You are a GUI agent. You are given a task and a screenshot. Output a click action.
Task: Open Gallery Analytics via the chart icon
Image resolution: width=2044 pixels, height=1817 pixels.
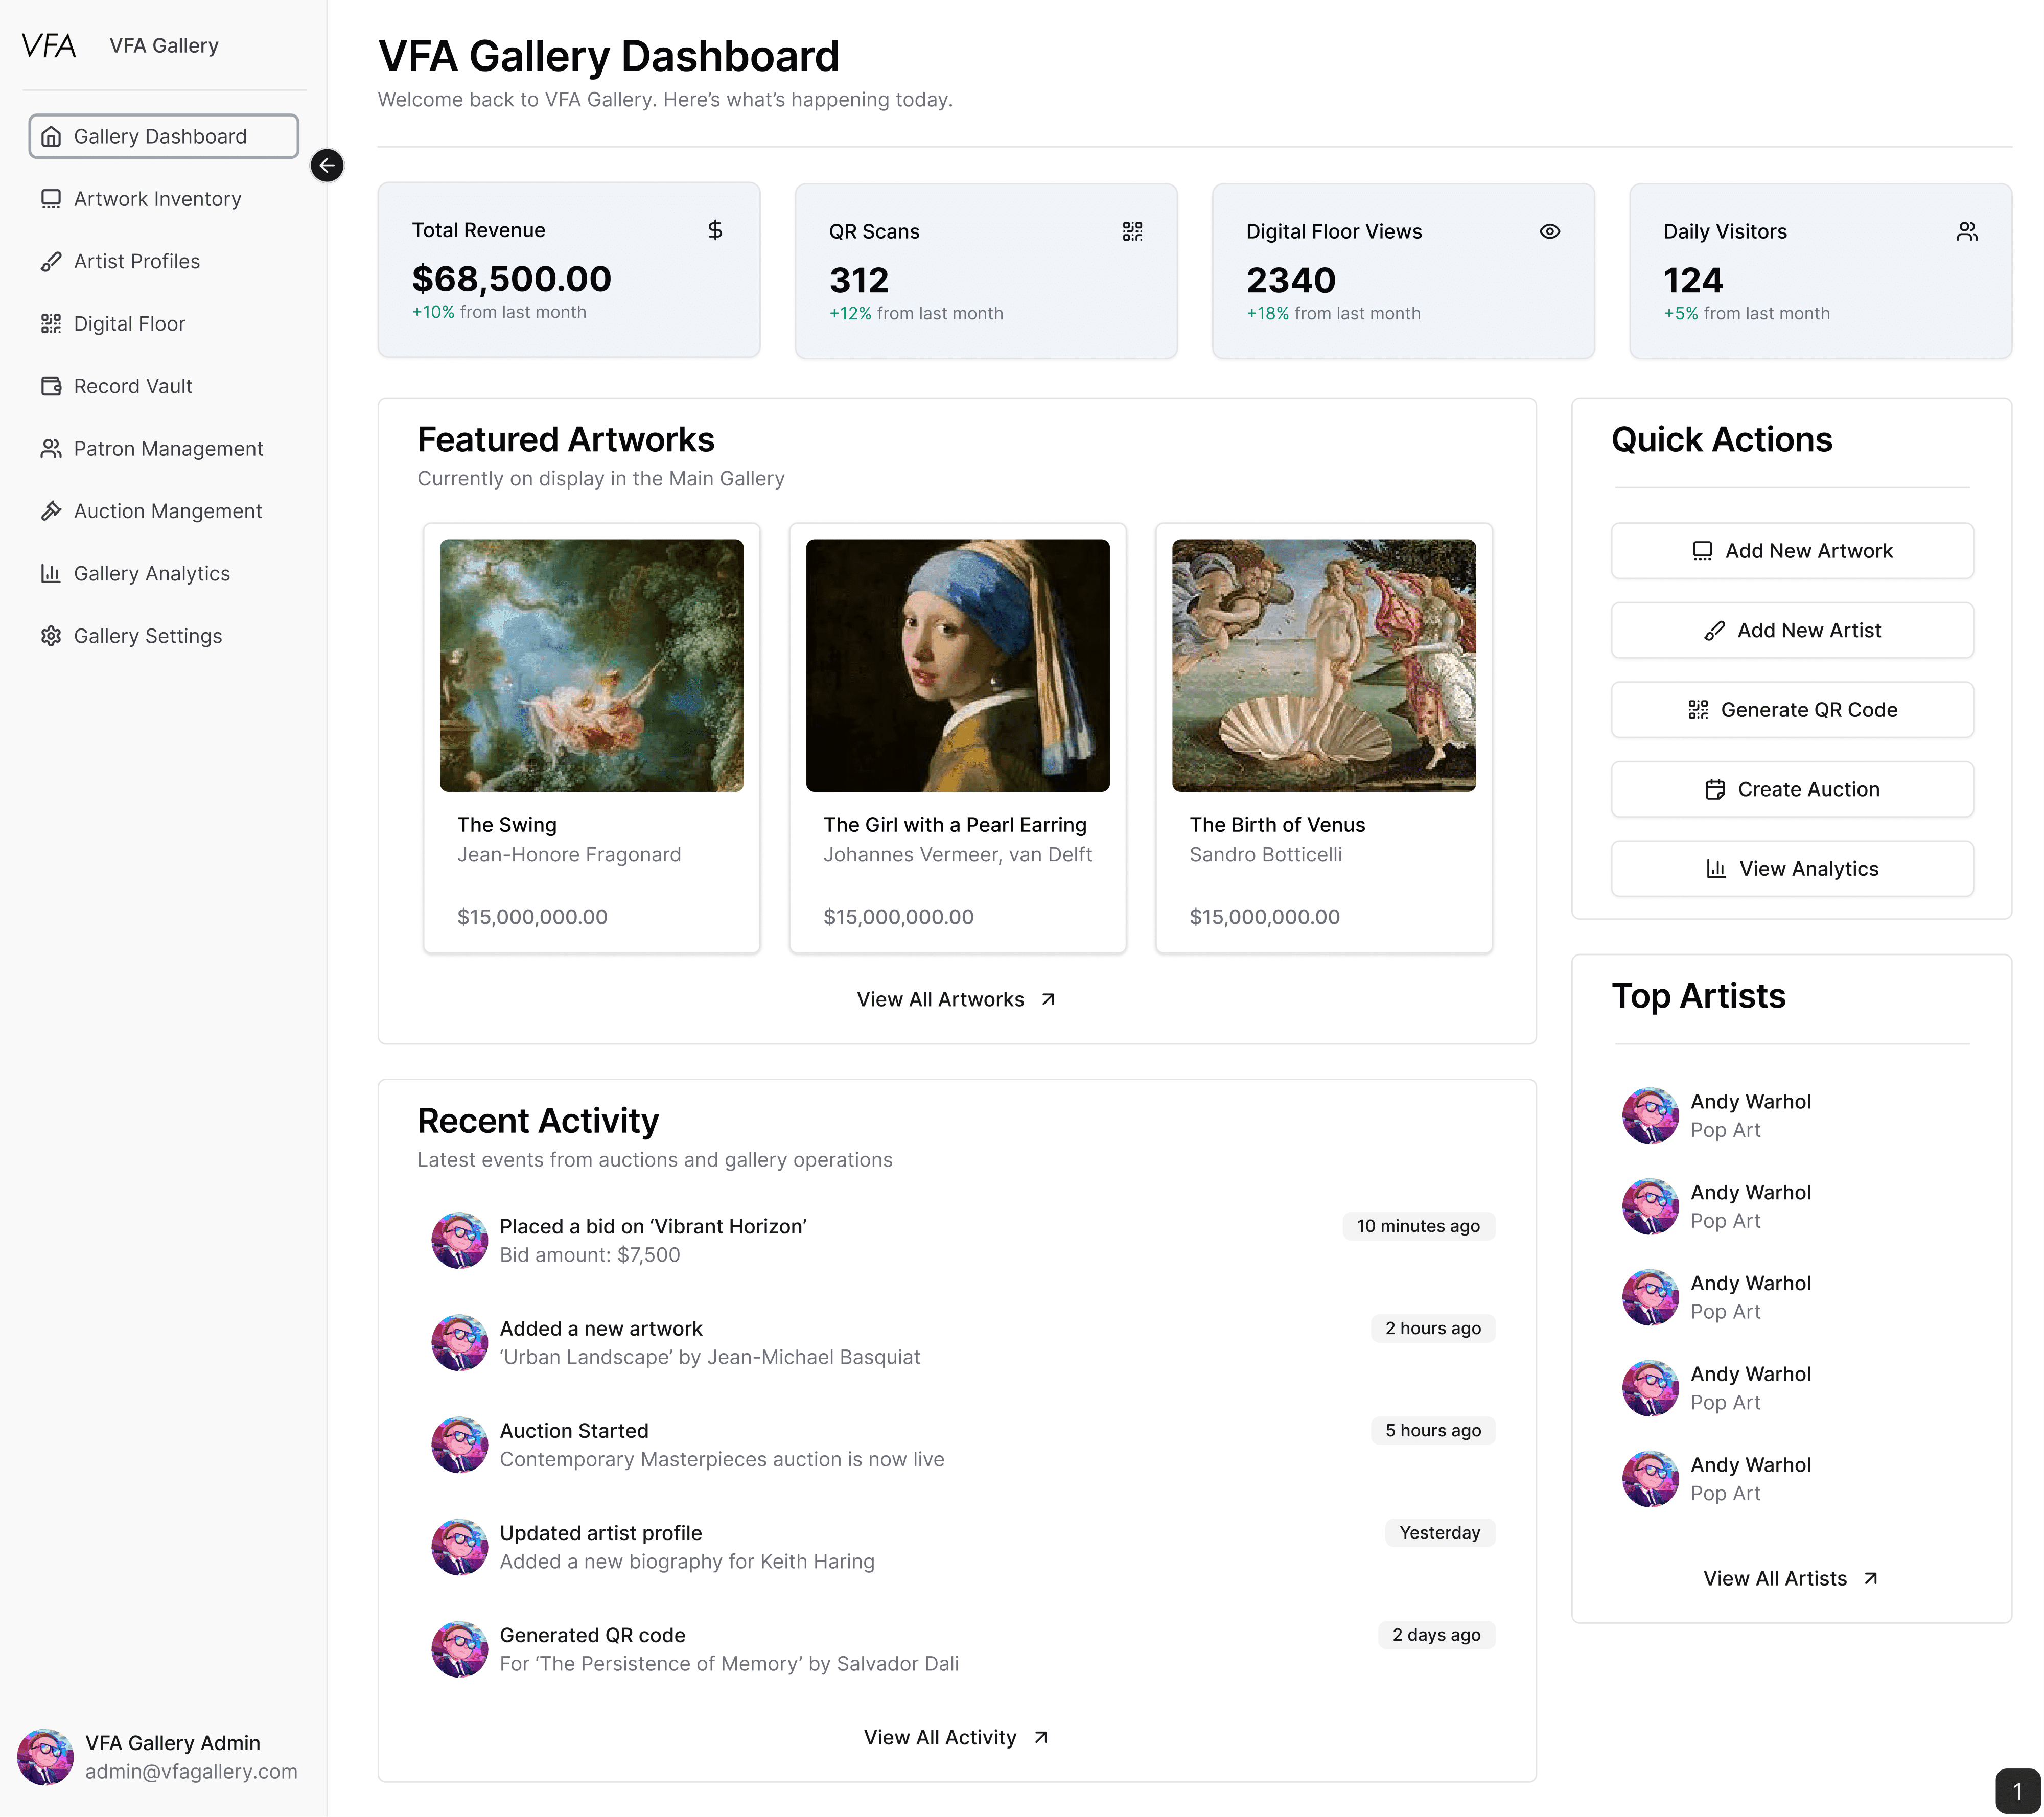point(51,573)
